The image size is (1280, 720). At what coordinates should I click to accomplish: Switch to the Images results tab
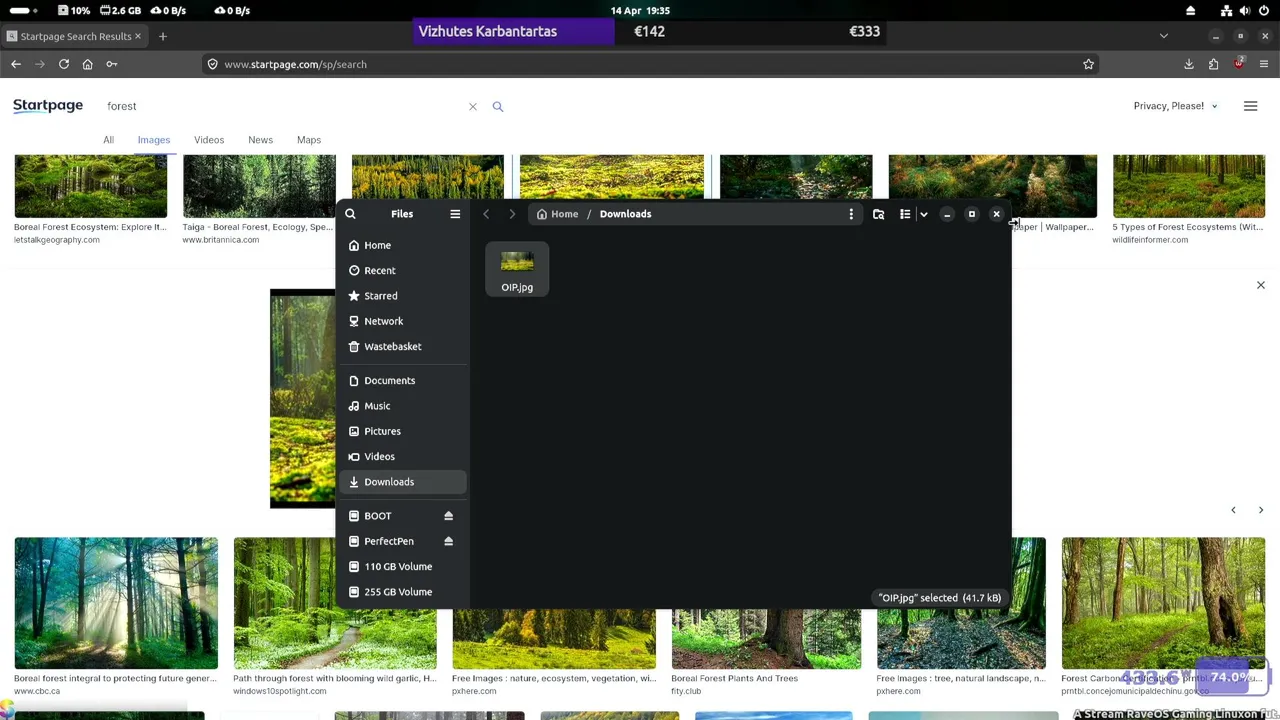pos(154,140)
